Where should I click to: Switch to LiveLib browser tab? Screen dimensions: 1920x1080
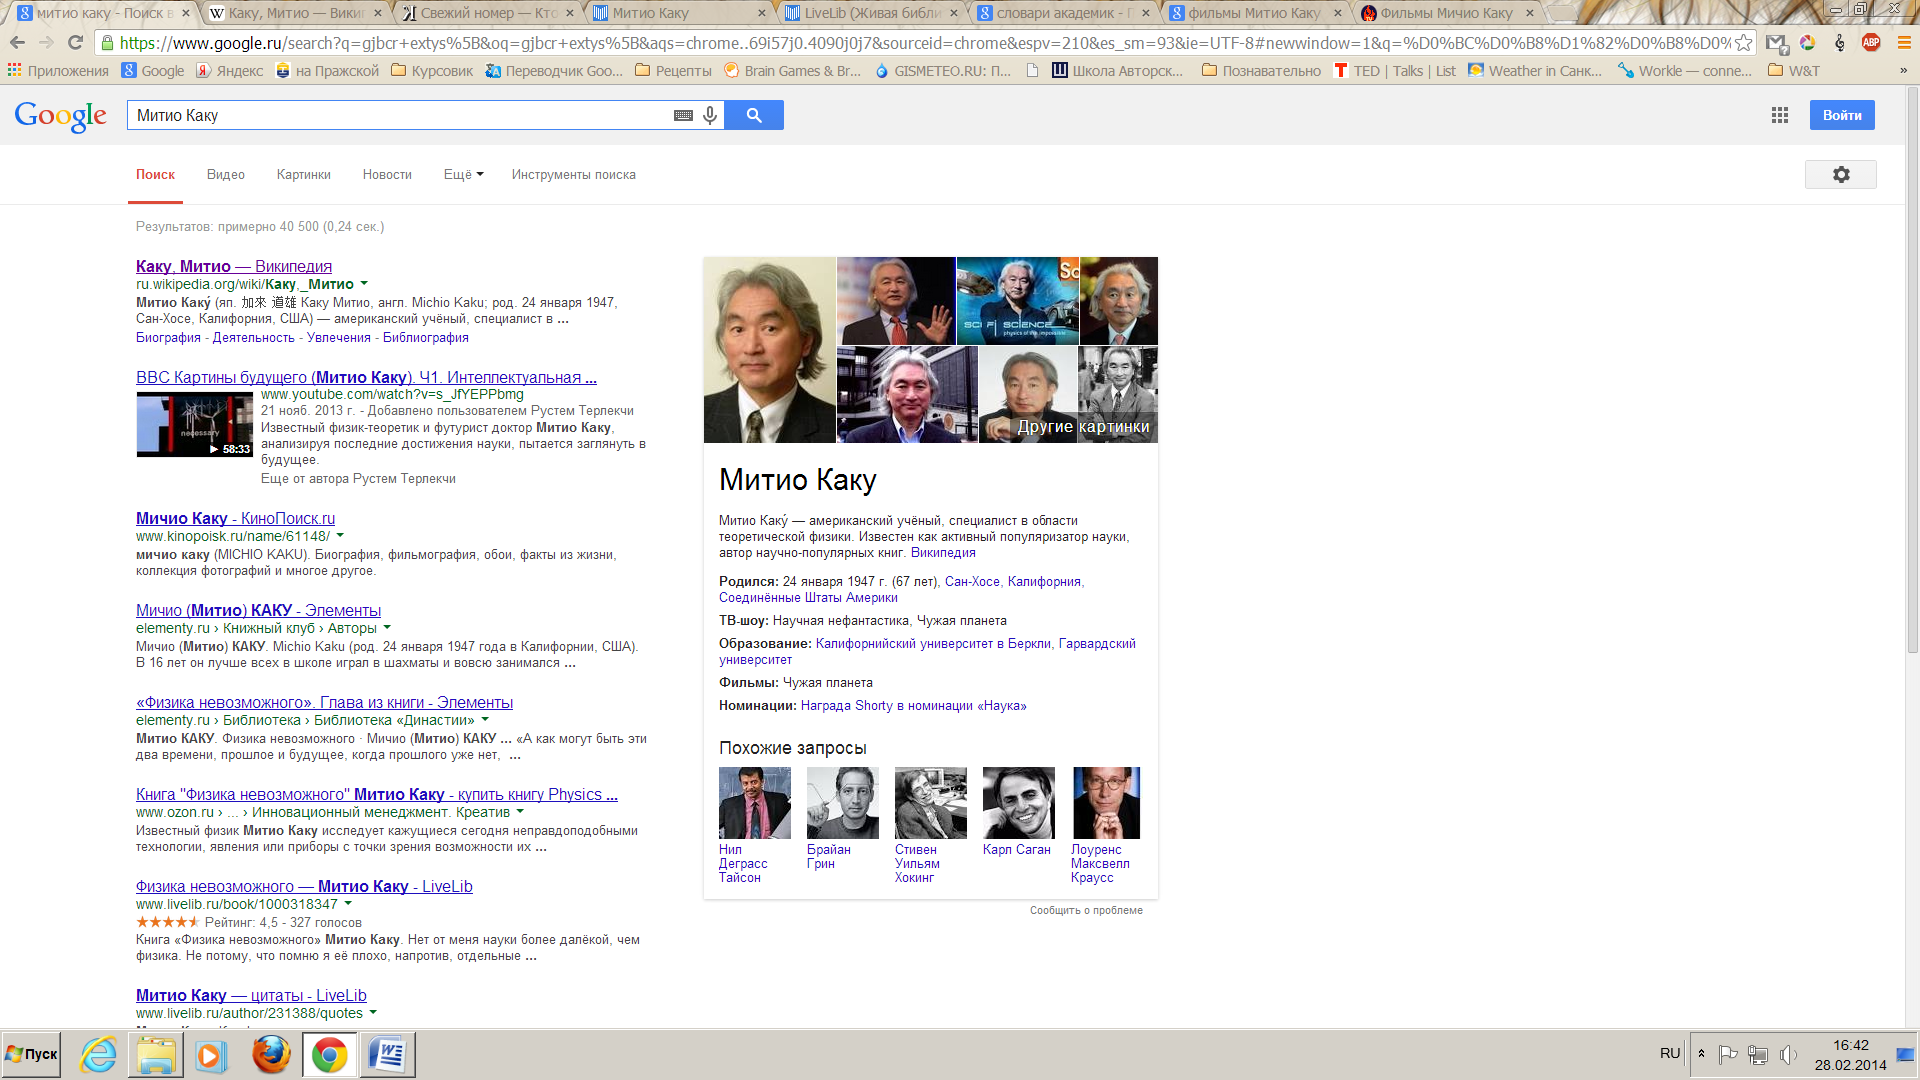coord(871,13)
